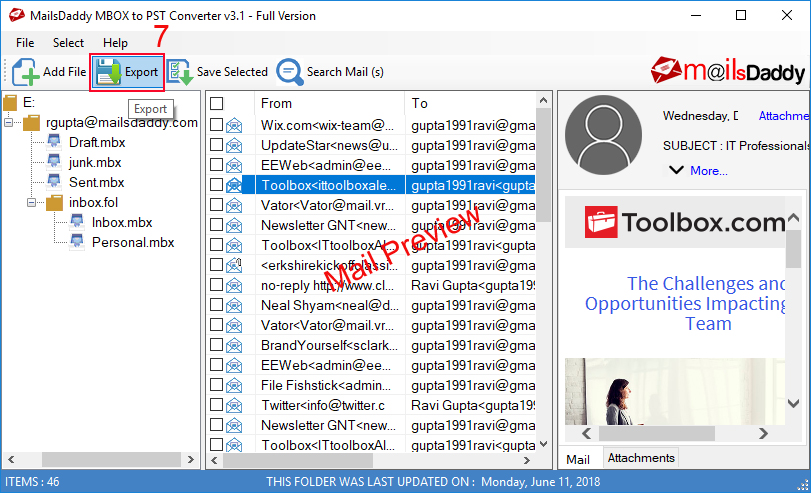
Task: Open the File menu
Action: (x=25, y=43)
